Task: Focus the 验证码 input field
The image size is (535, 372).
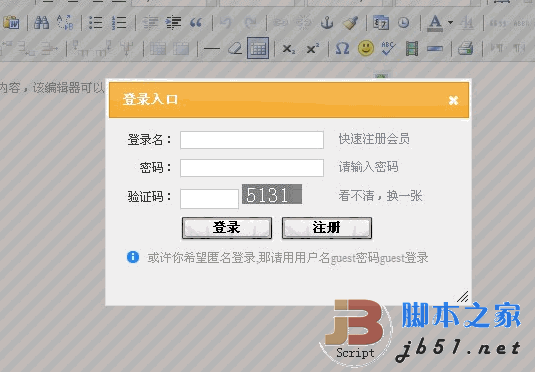Action: pyautogui.click(x=209, y=199)
